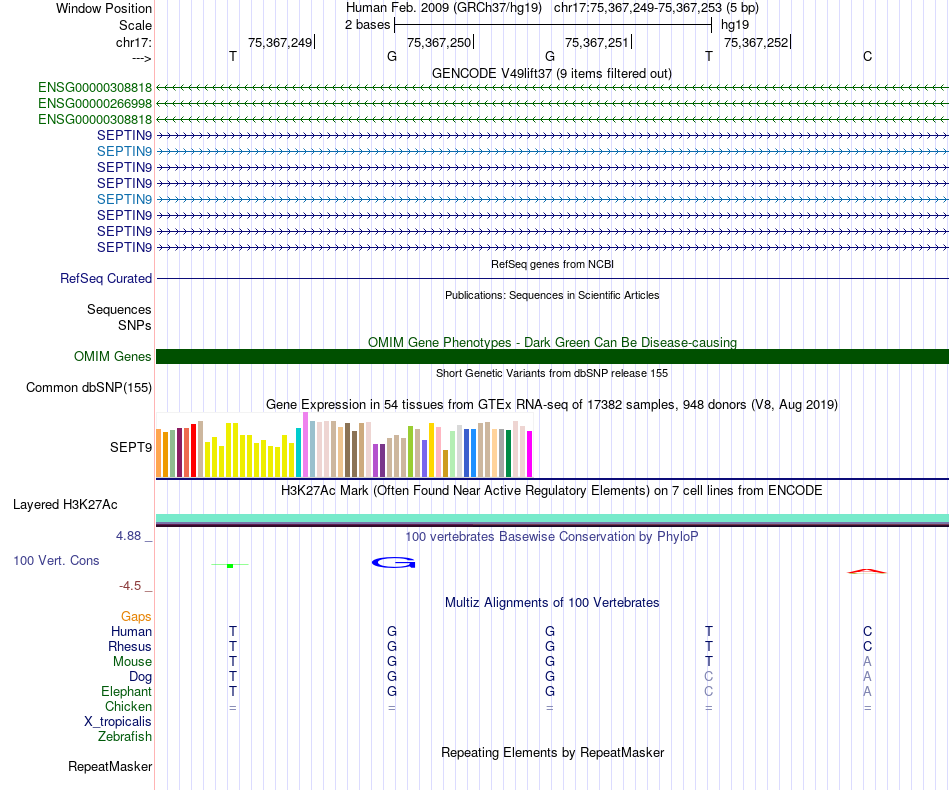Click the Human Feb. 2009 (GRCh37/hg19) position header
Viewport: 950px width, 790px height.
[443, 8]
